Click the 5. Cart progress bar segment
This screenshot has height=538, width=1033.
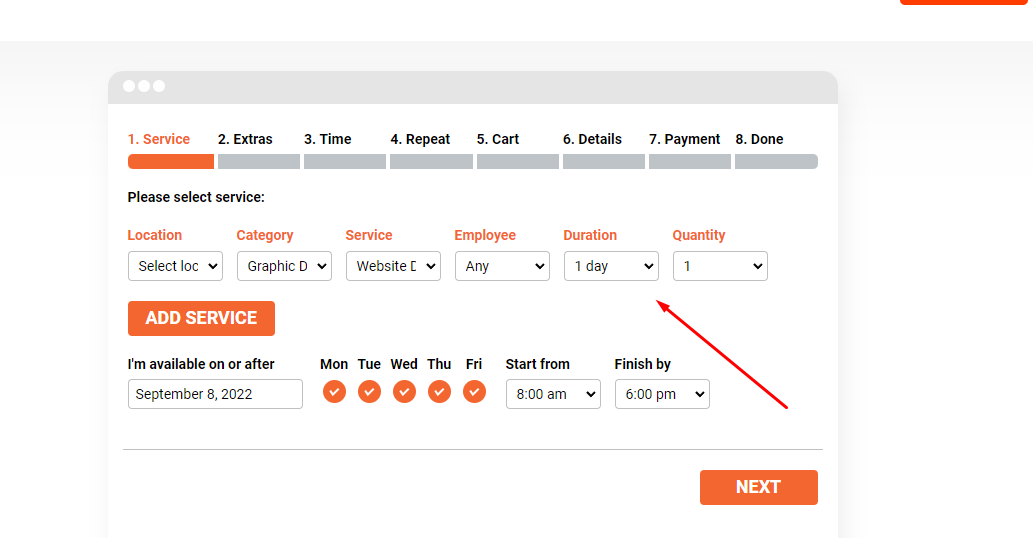(518, 161)
